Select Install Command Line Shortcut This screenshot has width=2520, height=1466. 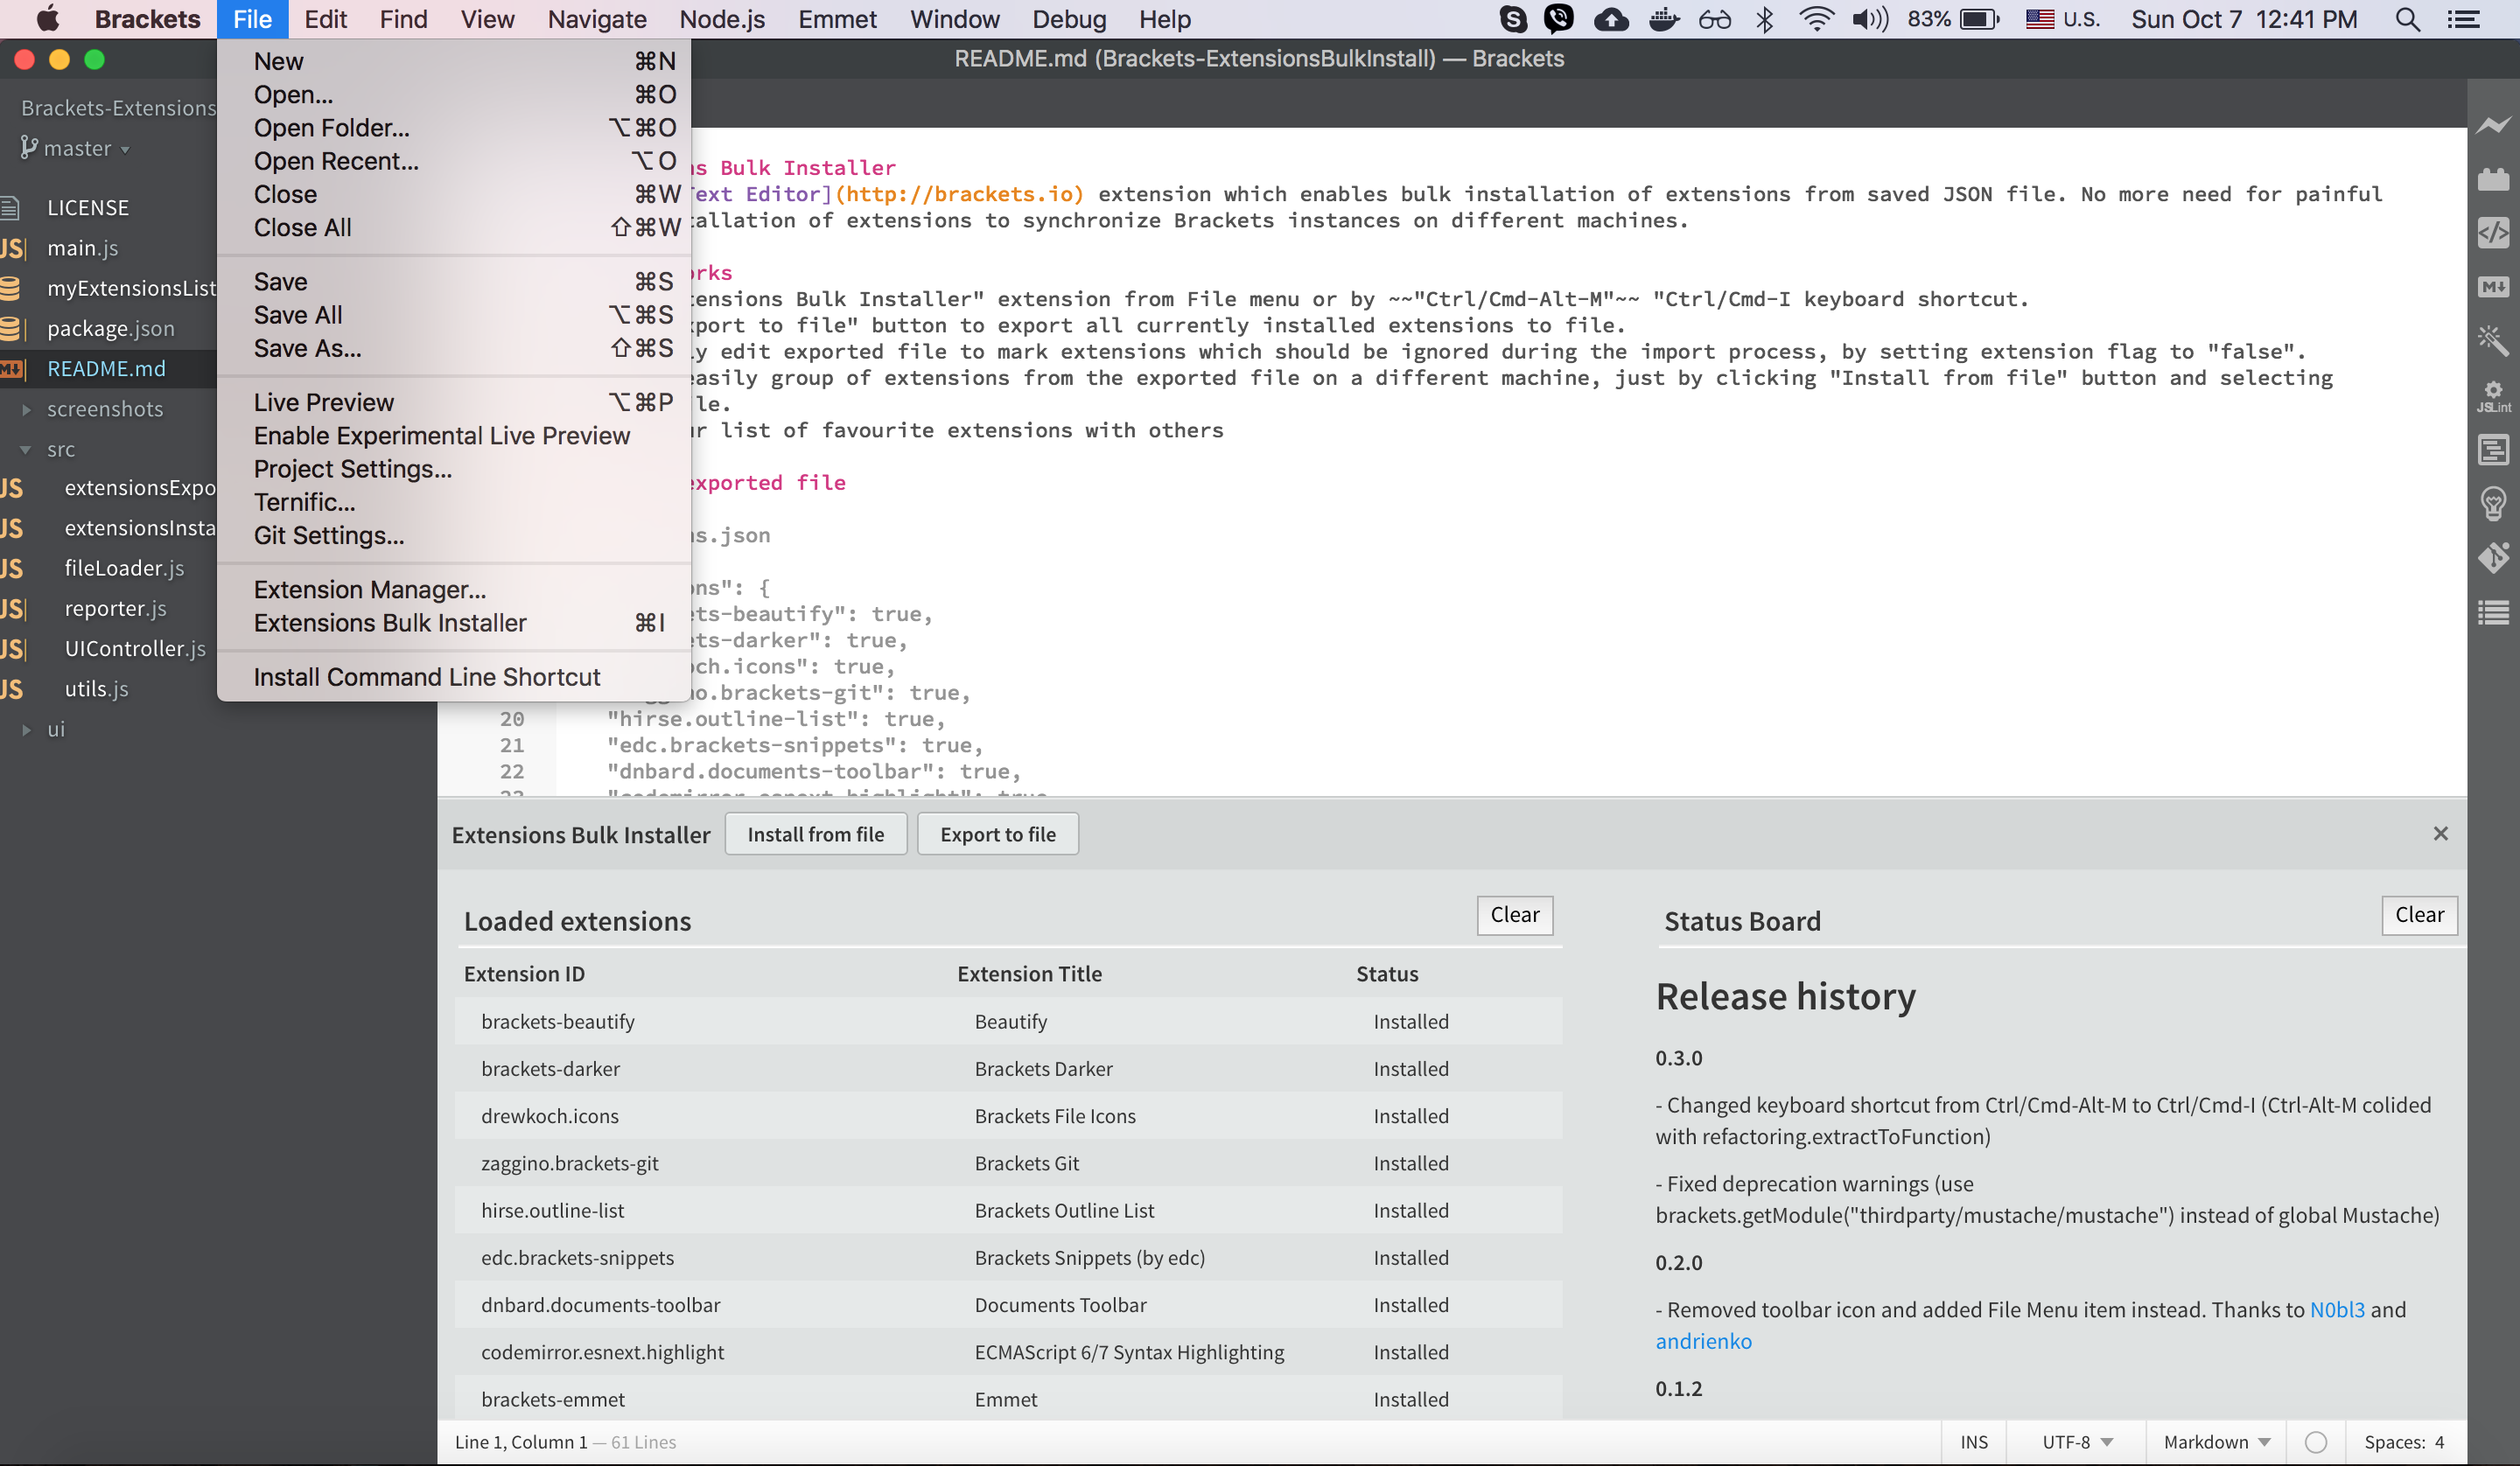coord(454,677)
